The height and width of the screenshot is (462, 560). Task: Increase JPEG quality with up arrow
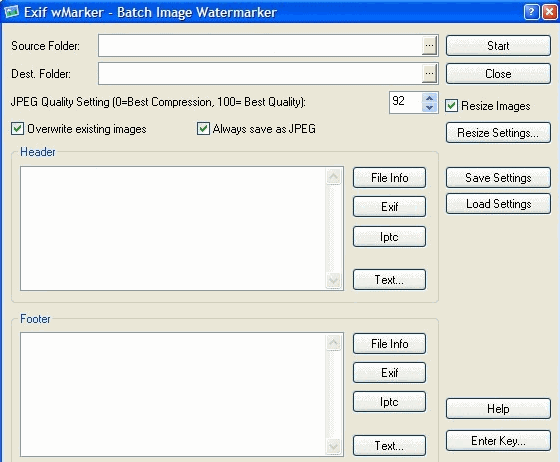click(430, 97)
